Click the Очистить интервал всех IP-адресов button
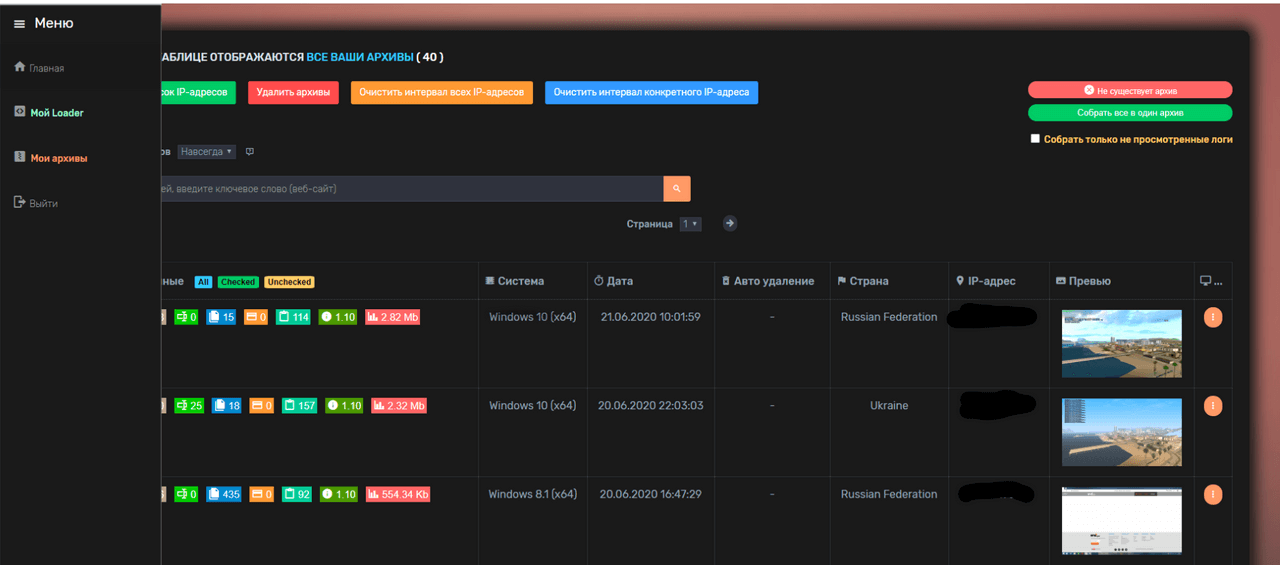The width and height of the screenshot is (1280, 565). pyautogui.click(x=441, y=92)
